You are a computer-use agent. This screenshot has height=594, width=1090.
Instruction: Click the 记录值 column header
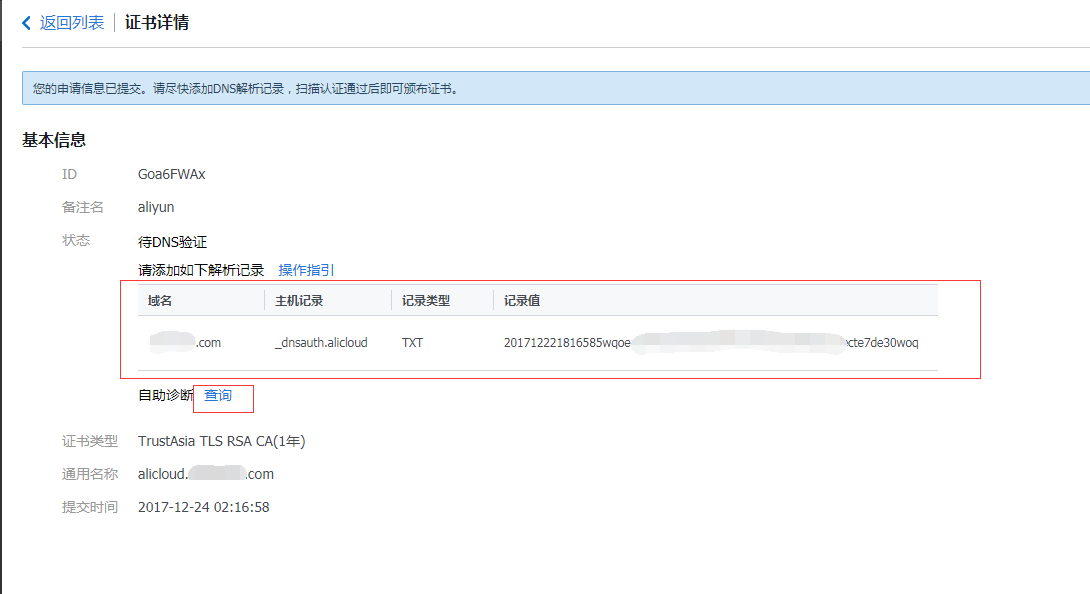pos(522,301)
